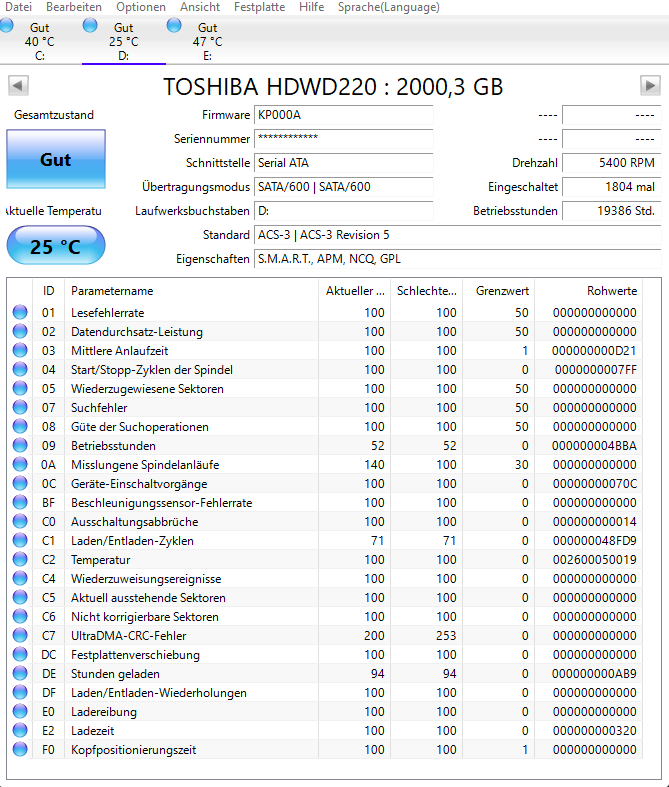Open the Ansicht menu
The width and height of the screenshot is (669, 787).
click(x=200, y=7)
